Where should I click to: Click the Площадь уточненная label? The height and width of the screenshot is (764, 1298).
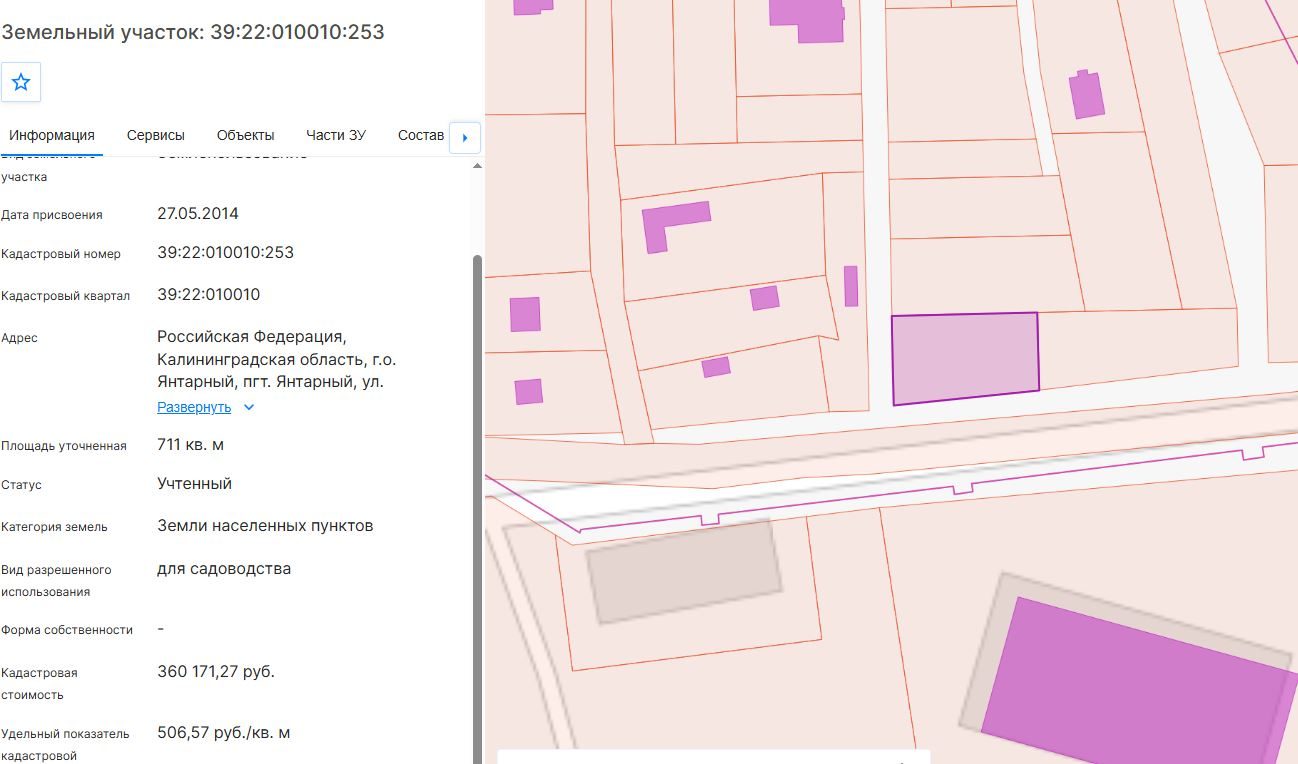(x=64, y=446)
